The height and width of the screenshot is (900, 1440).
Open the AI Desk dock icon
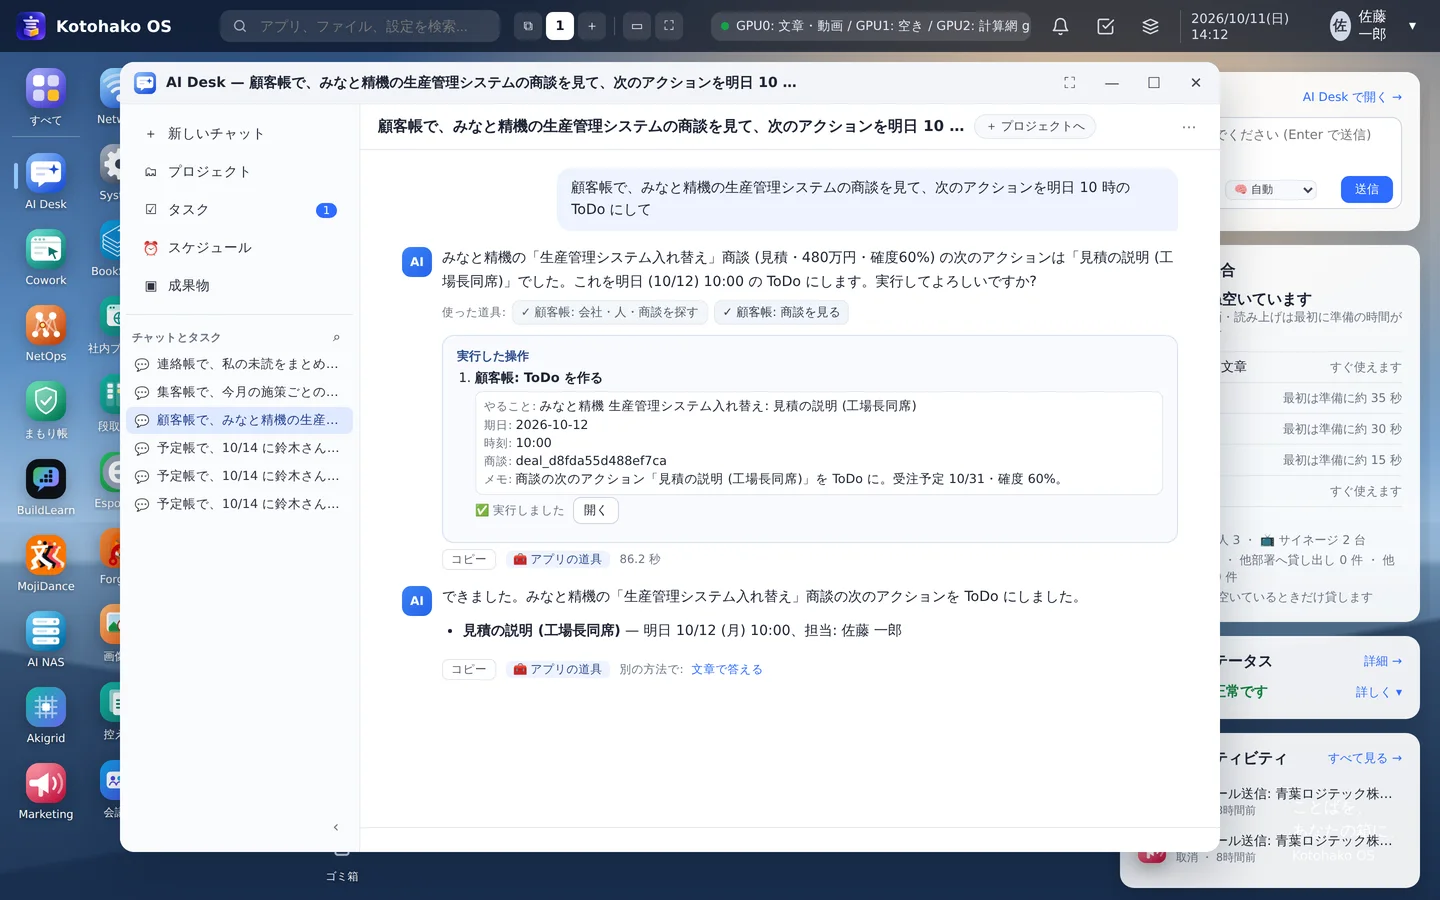tap(46, 173)
